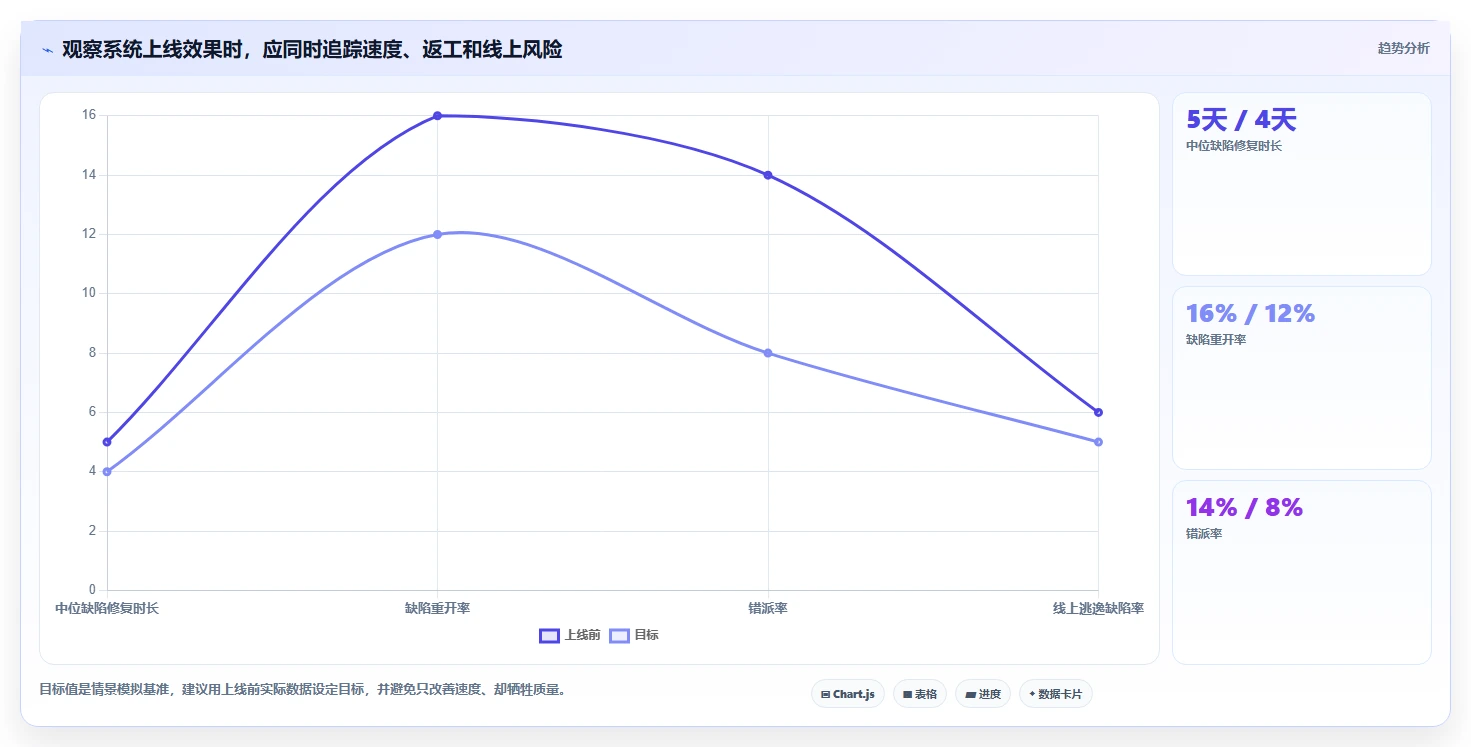The image size is (1471, 747).
Task: Click the 目标 point at 中位缺陷修复时长 (4)
Action: coord(107,471)
